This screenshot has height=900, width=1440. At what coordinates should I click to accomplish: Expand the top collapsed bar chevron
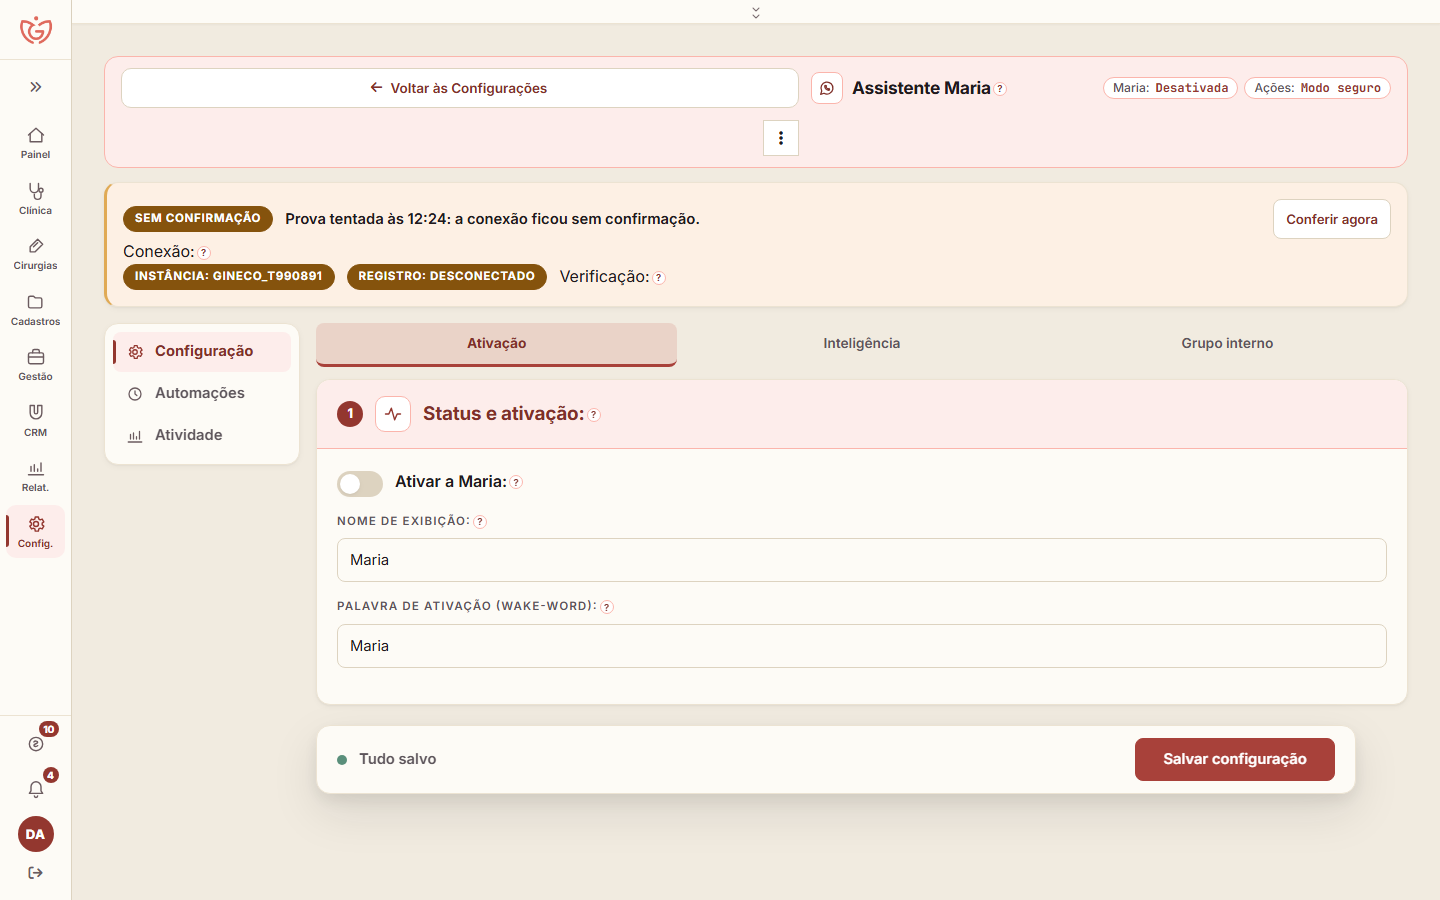click(x=756, y=12)
